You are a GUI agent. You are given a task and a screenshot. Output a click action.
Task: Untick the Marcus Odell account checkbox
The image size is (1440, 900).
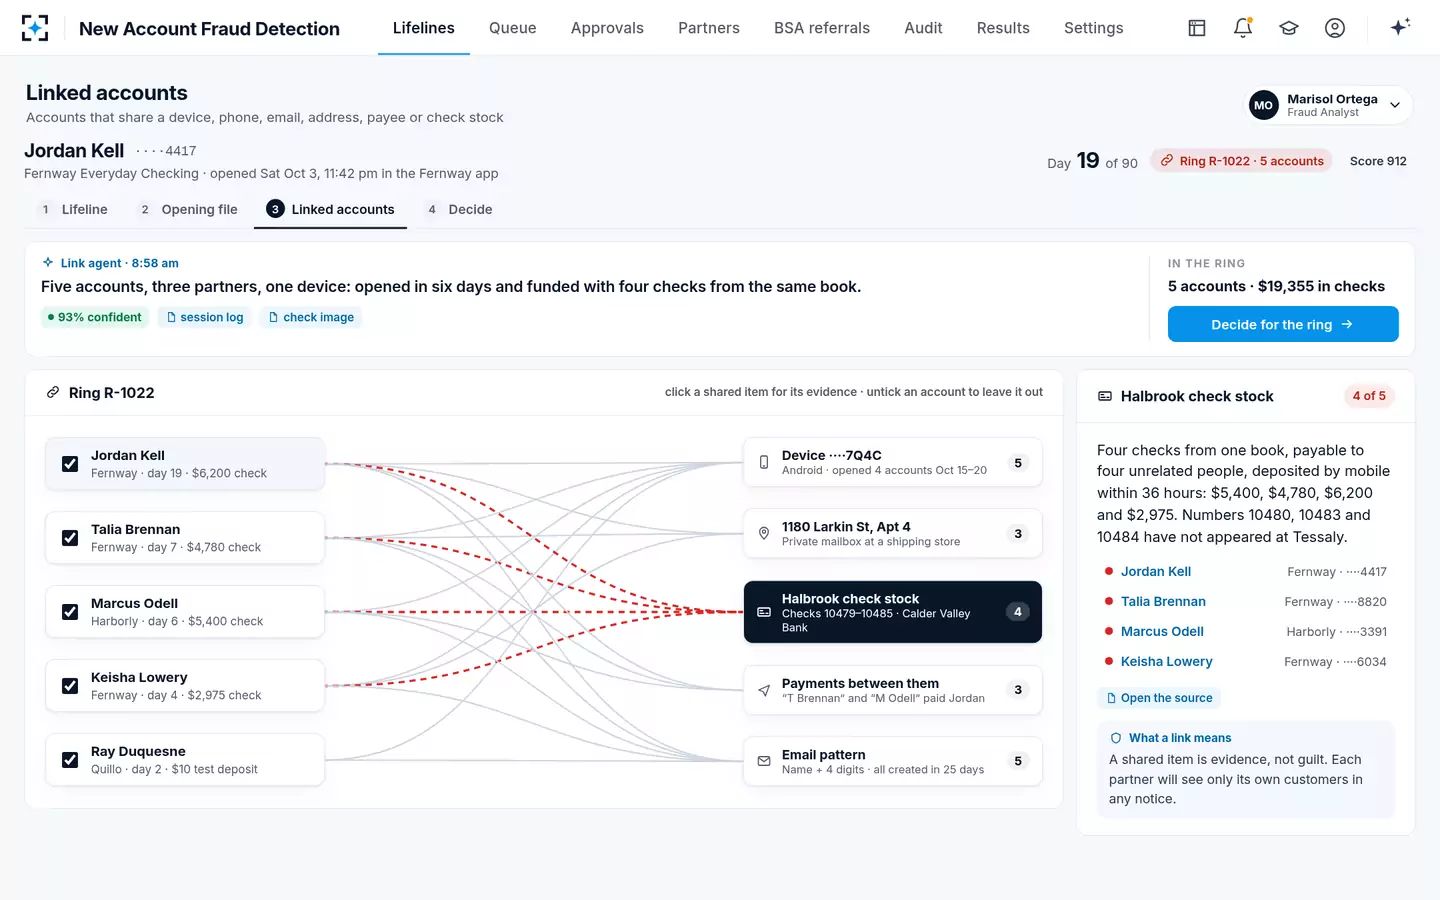point(70,612)
